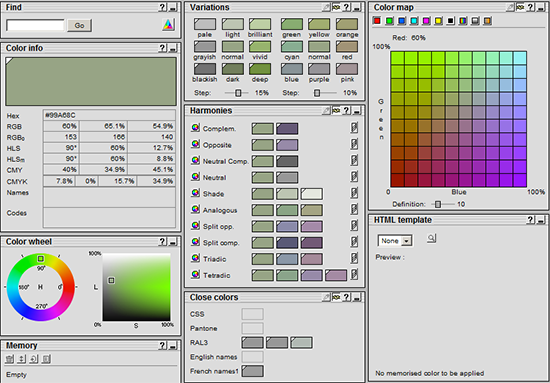Click the French names1 gray swatch
The height and width of the screenshot is (383, 550).
click(253, 371)
